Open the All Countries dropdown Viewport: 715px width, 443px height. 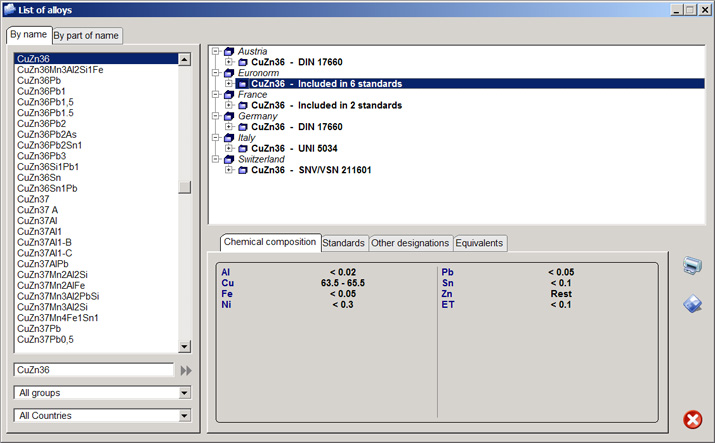pos(184,416)
